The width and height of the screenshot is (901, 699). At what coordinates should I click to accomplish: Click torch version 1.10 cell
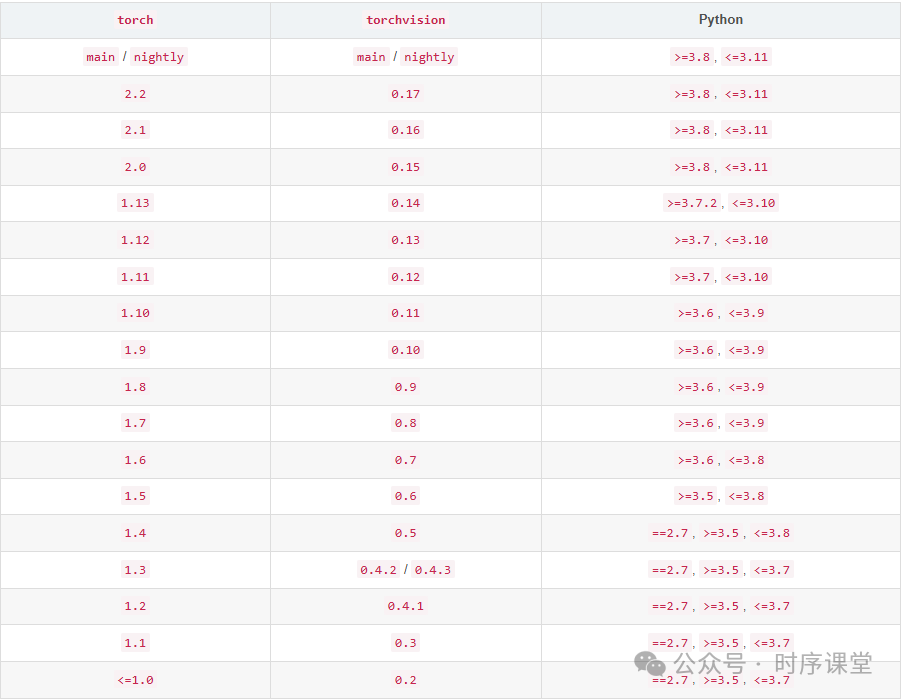[x=135, y=313]
